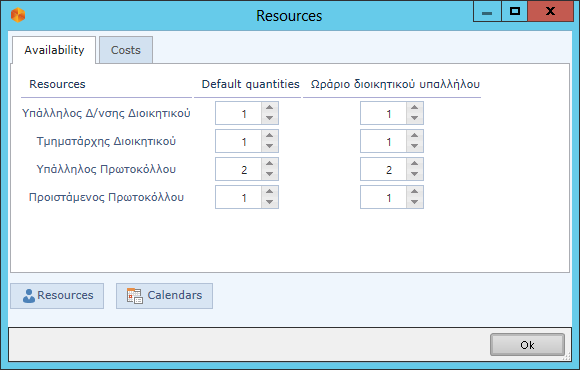The width and height of the screenshot is (580, 370).
Task: Grab the resize grip beside Ok
Action: coord(567,357)
